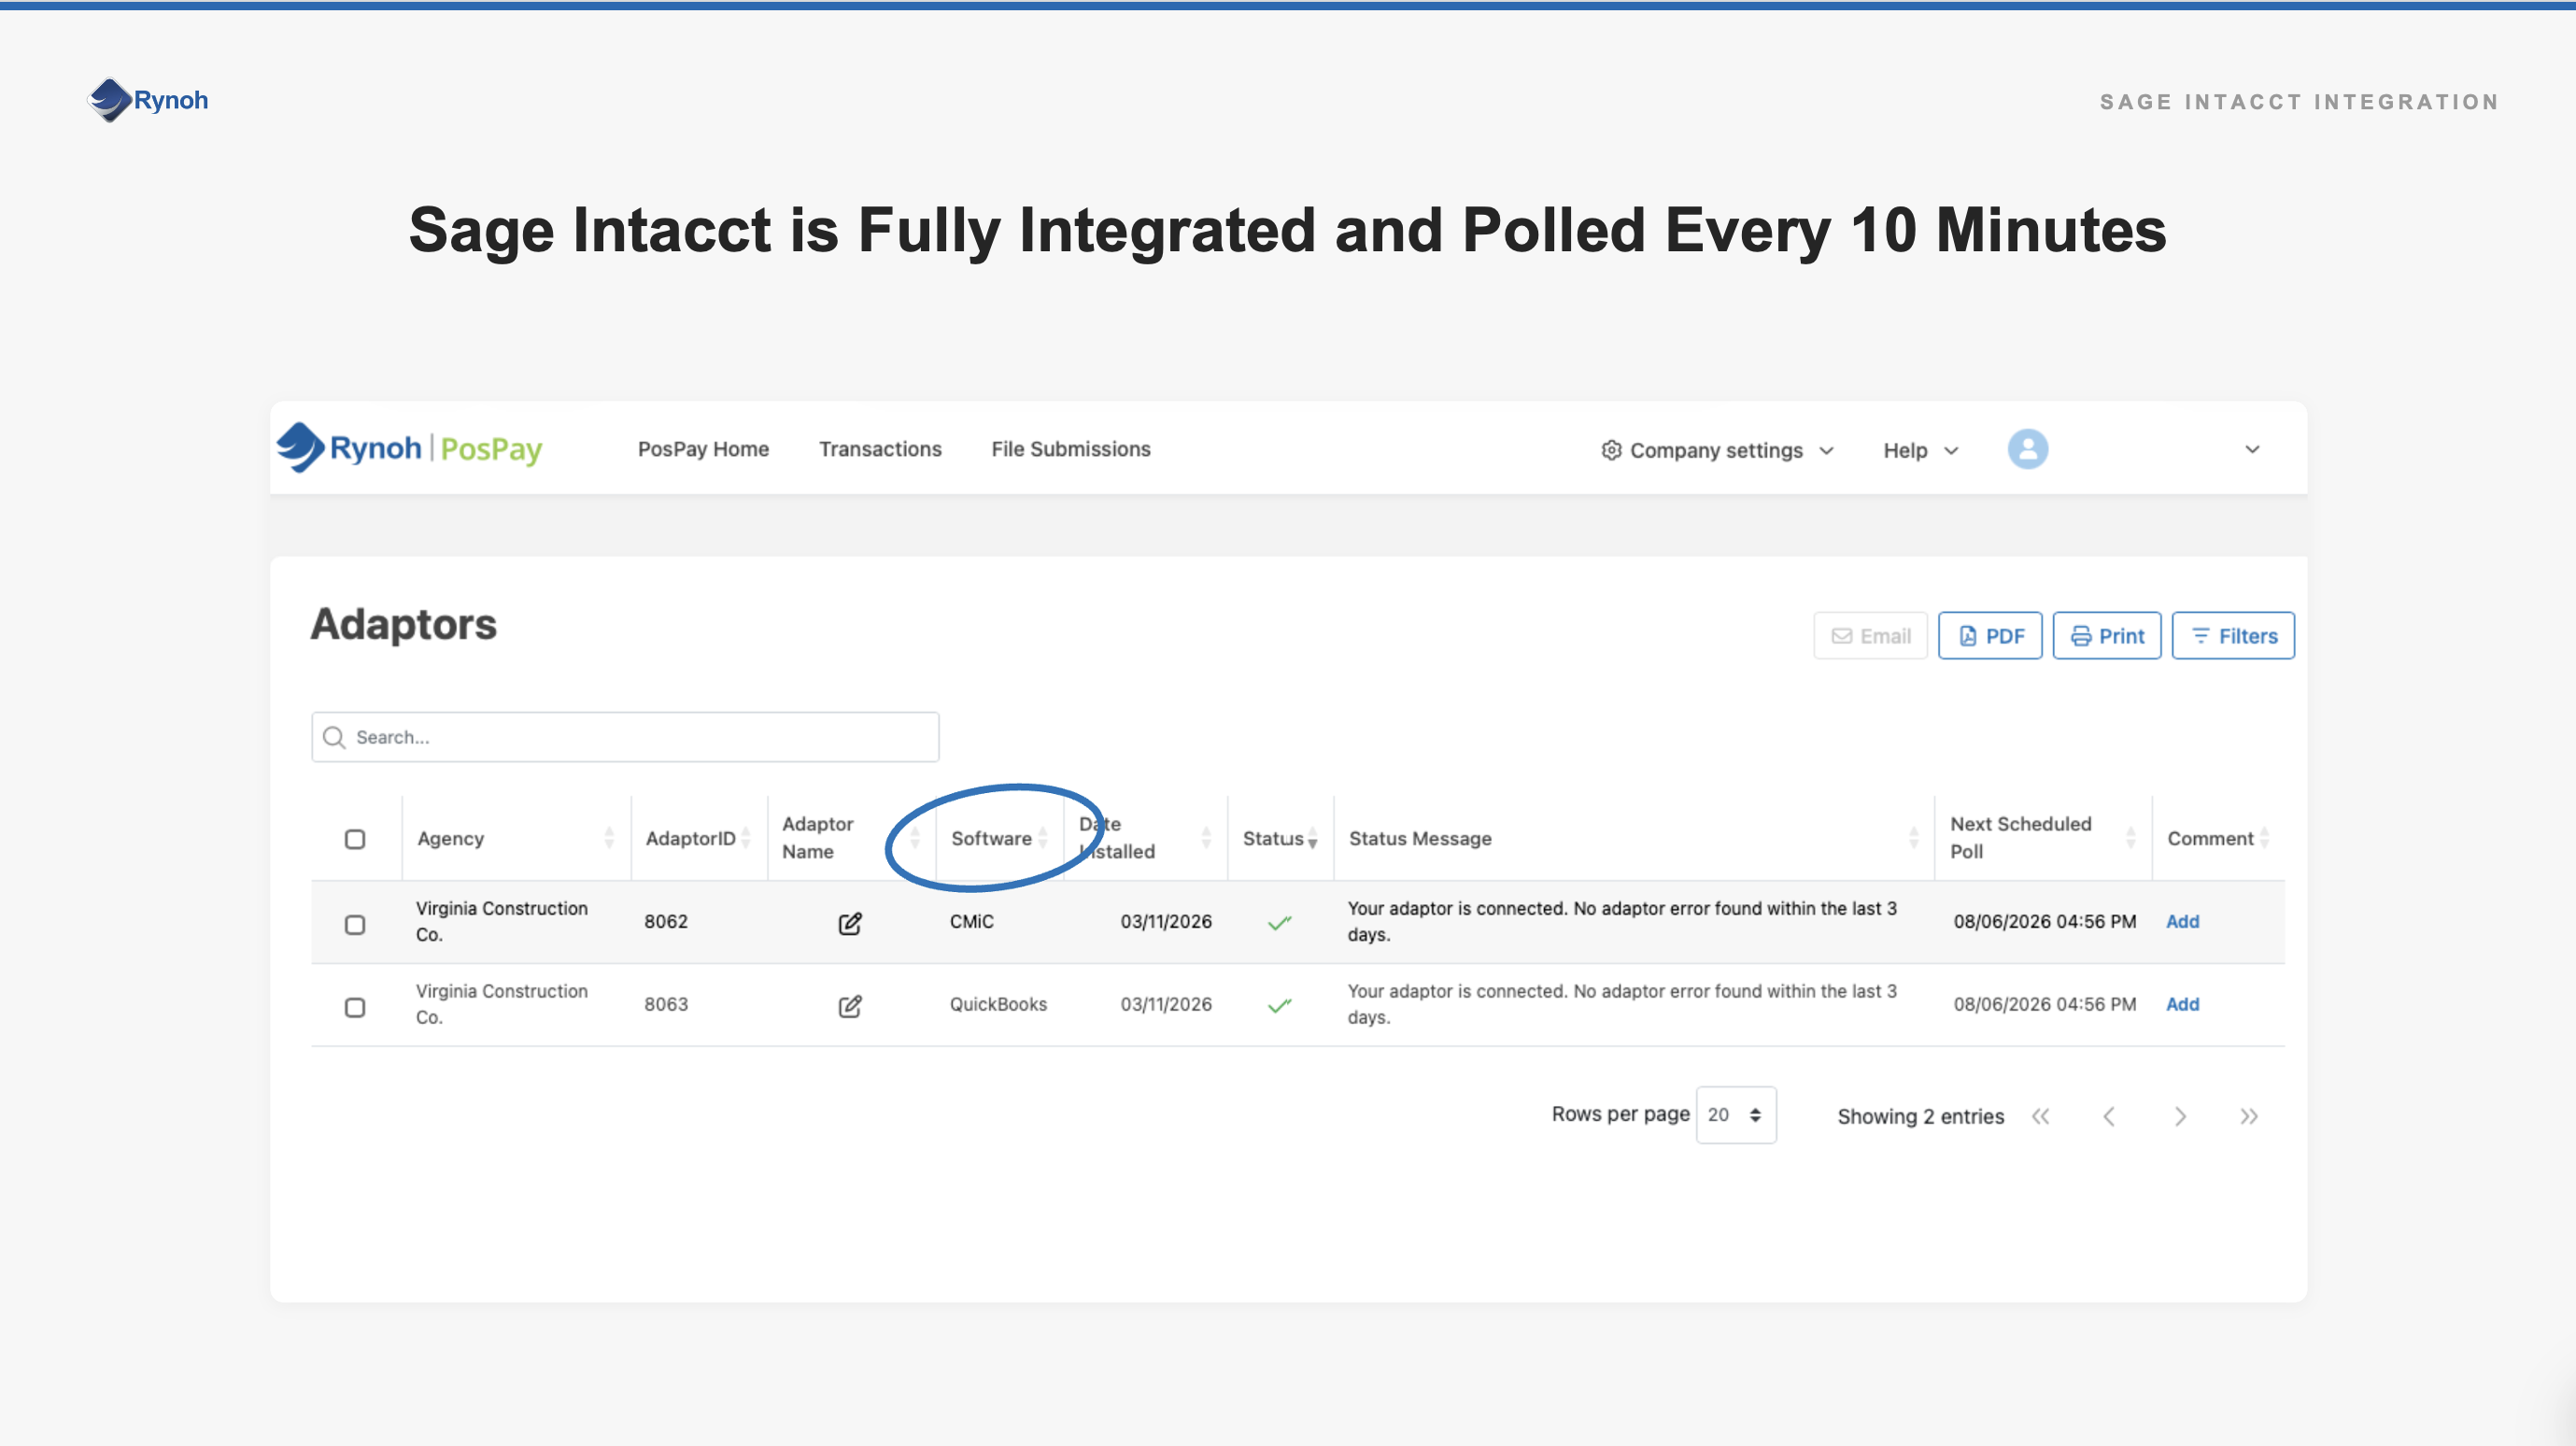Screen dimensions: 2576x1446
Task: Go to previous page of entries
Action: (x=2109, y=1116)
